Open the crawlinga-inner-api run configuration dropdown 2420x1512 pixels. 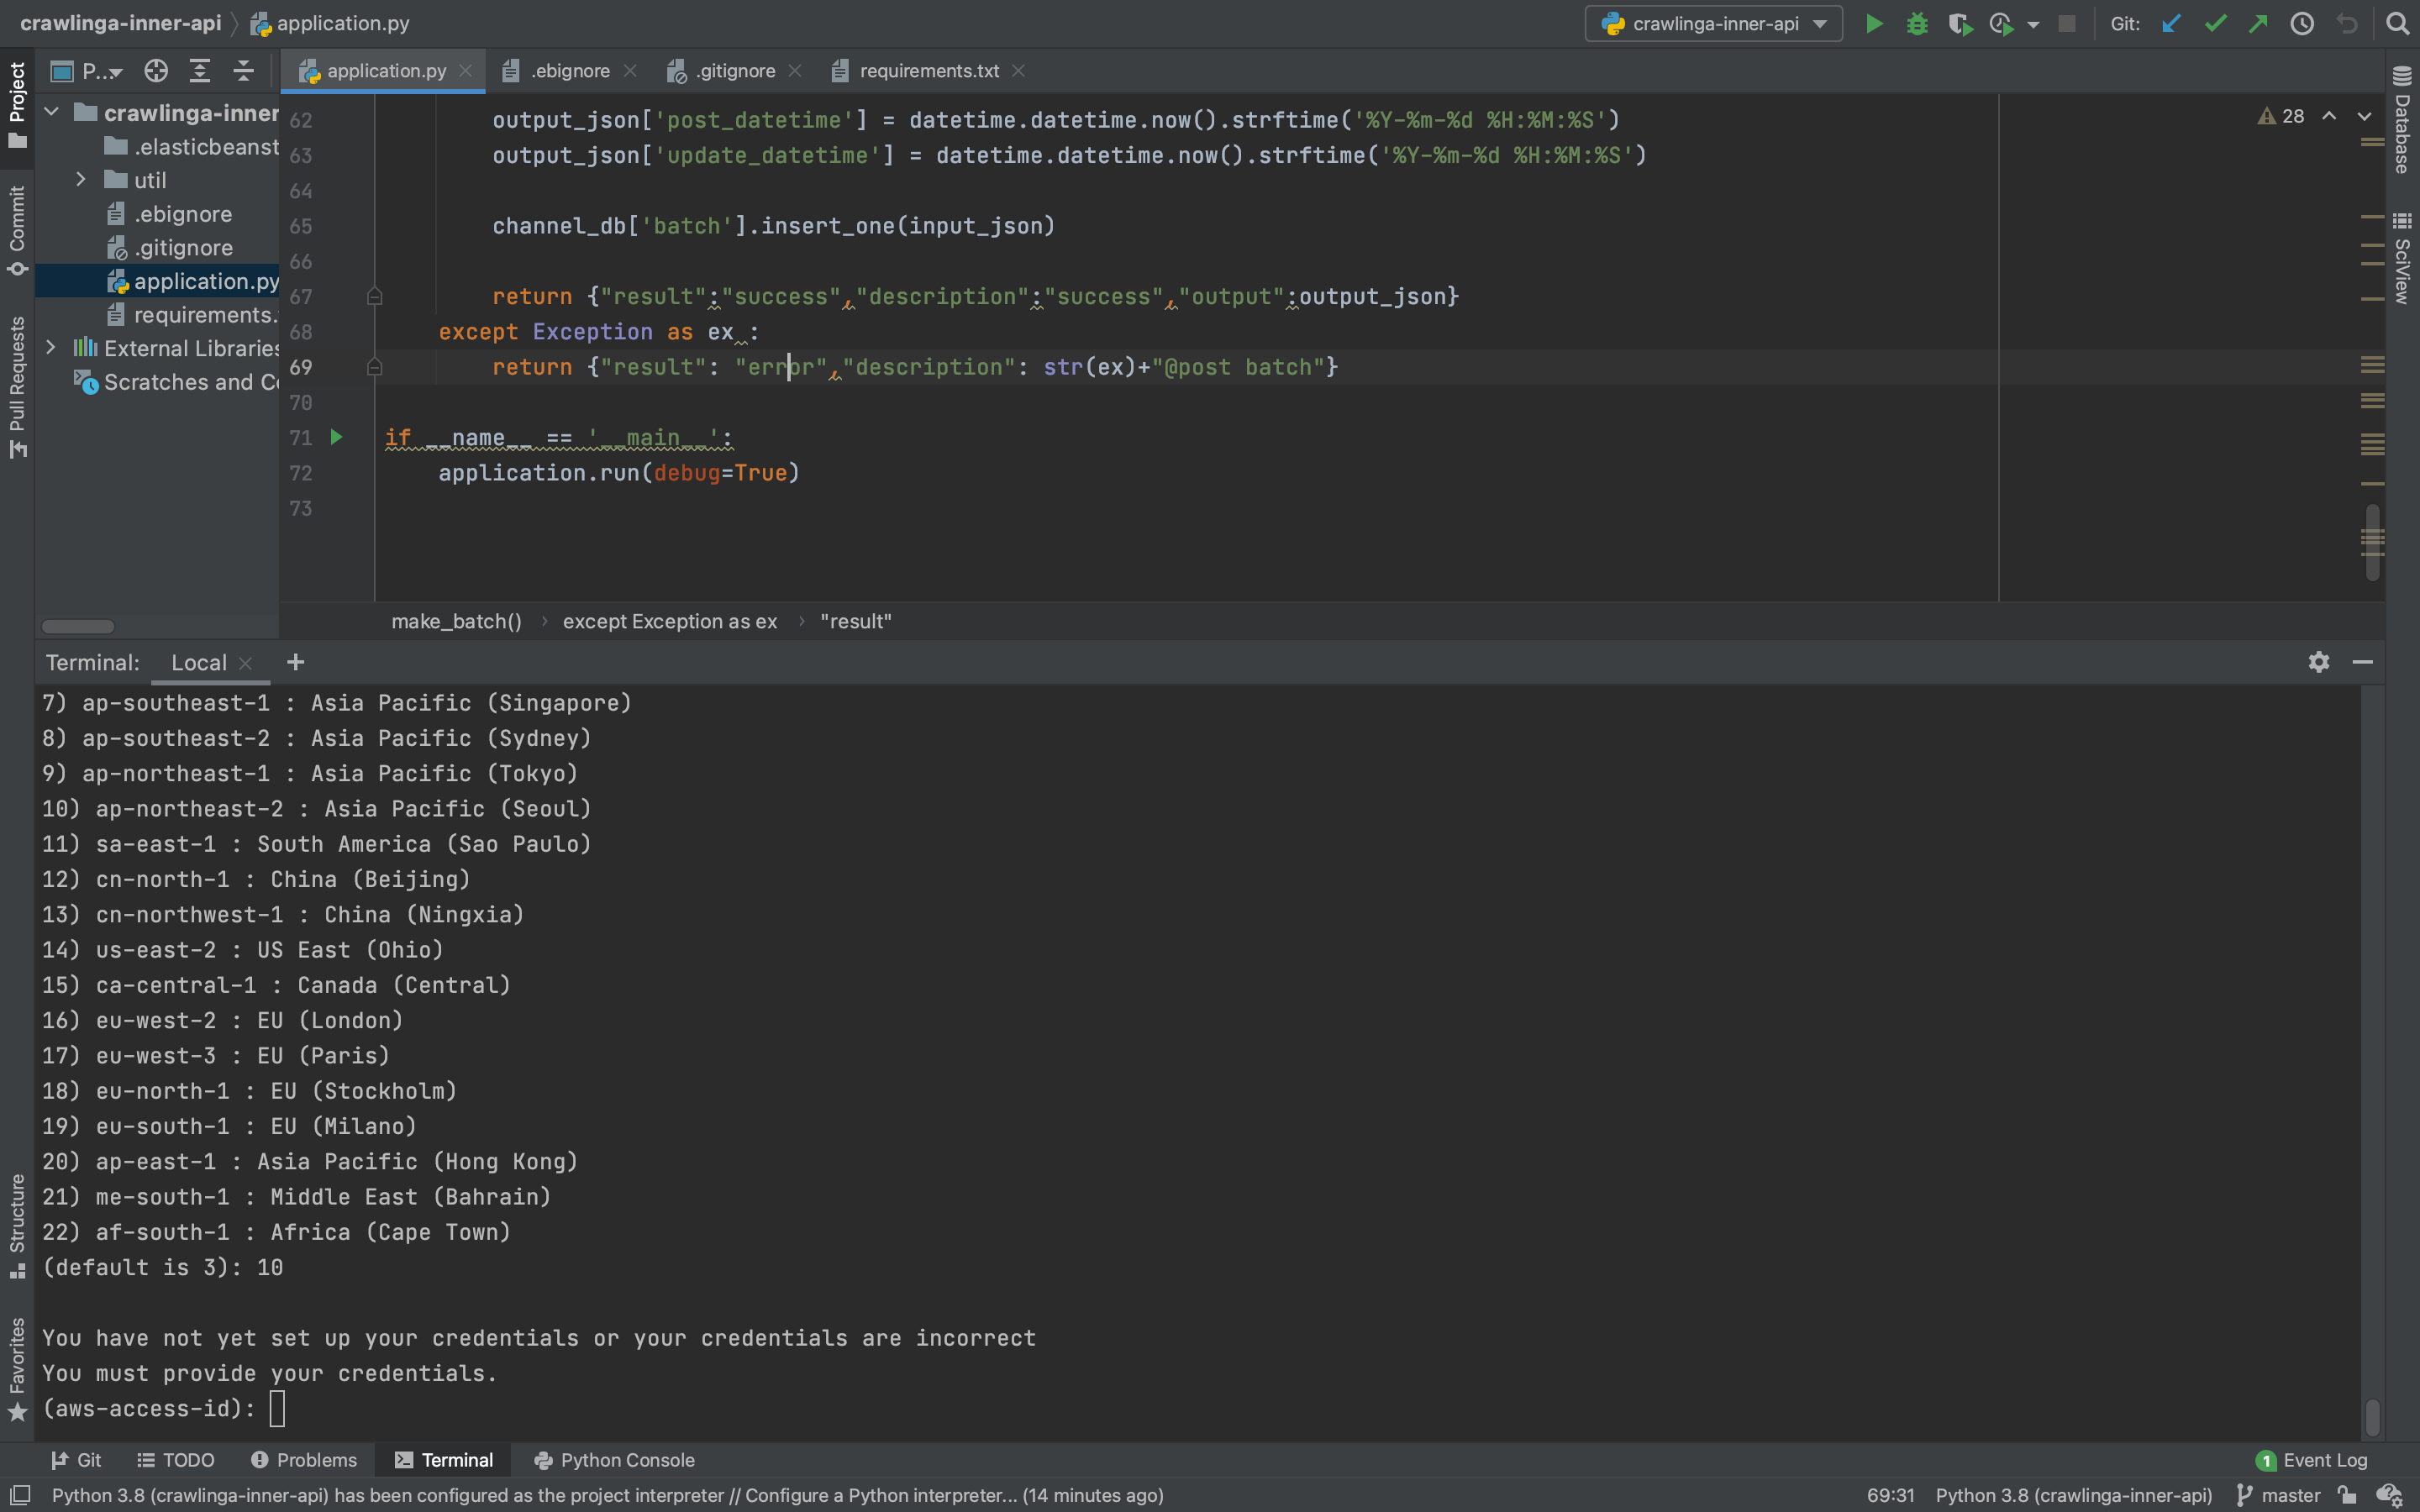click(1714, 23)
